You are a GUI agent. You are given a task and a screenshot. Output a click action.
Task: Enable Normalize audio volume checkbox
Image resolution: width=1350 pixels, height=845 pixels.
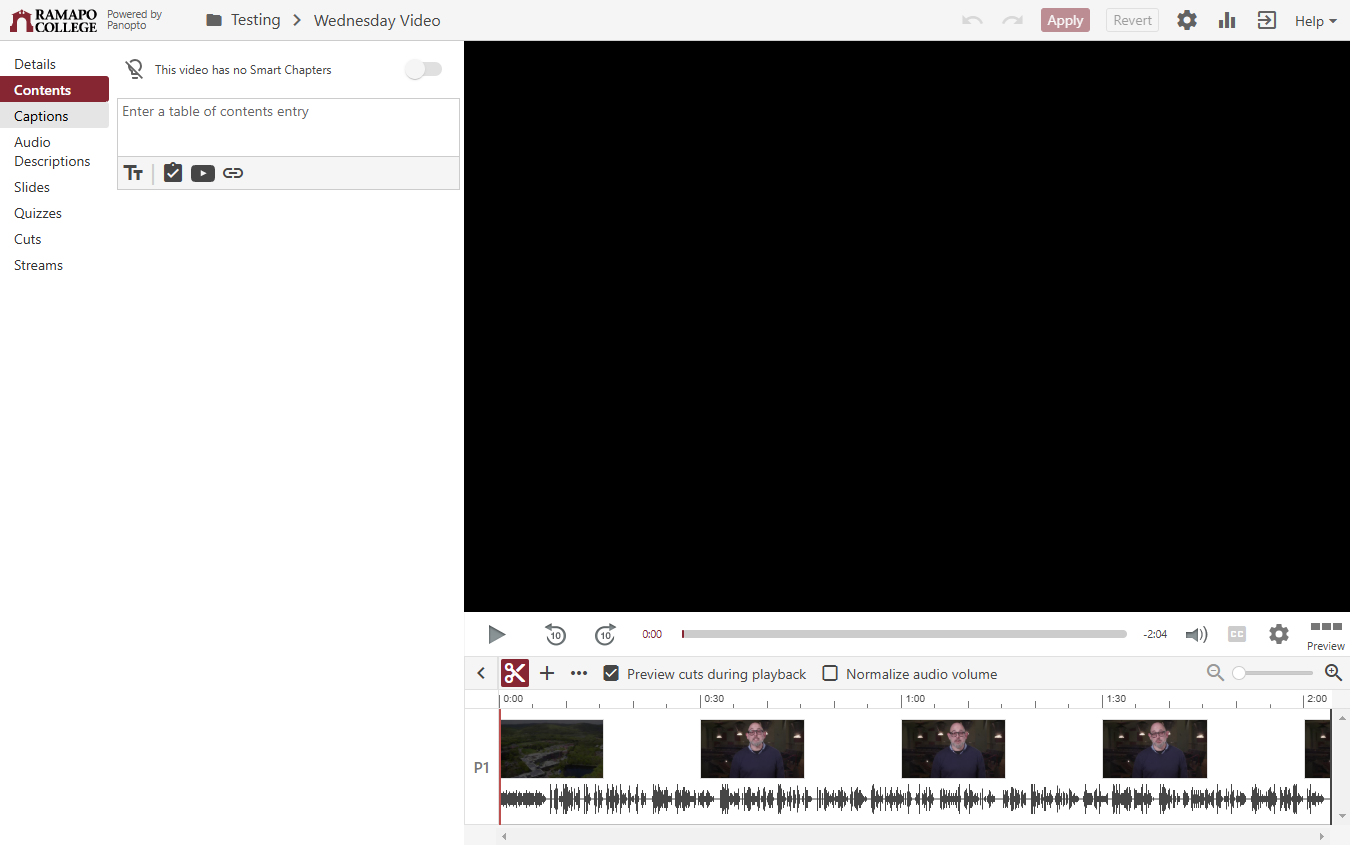830,673
